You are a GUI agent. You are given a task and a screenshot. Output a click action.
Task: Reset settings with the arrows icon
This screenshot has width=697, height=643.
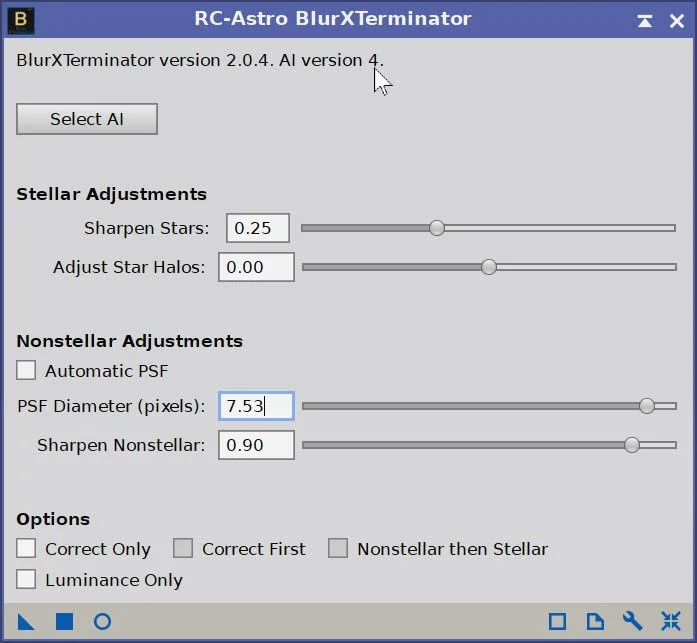point(670,621)
